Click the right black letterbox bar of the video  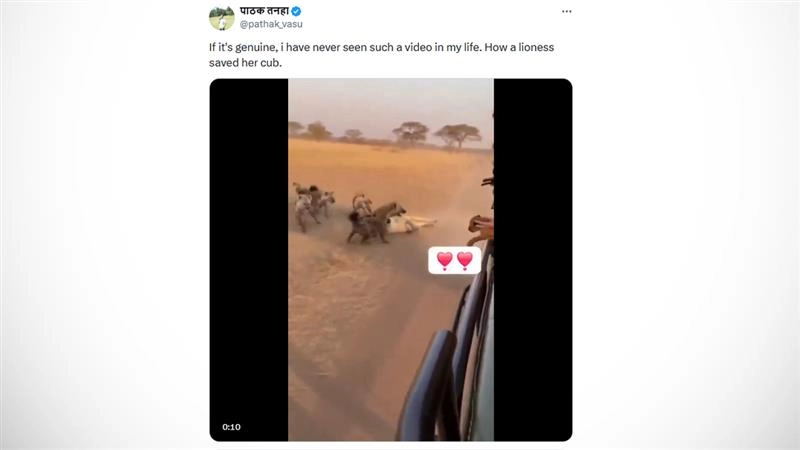[533, 260]
